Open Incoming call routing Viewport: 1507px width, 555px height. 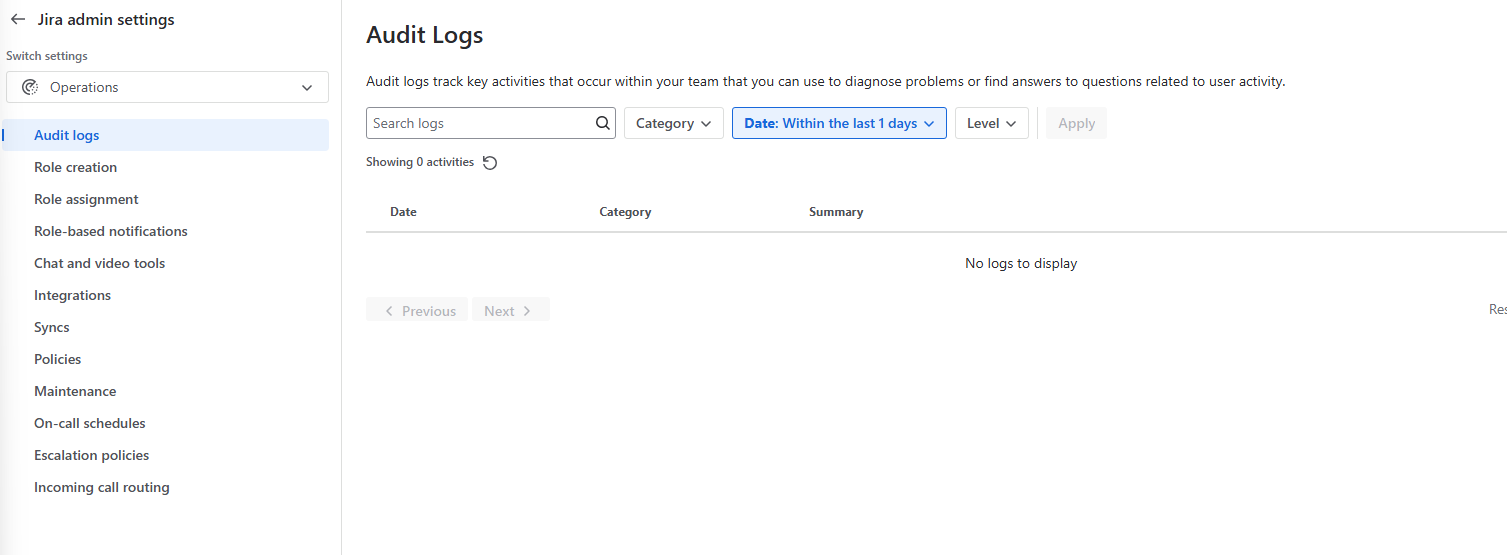tap(102, 487)
